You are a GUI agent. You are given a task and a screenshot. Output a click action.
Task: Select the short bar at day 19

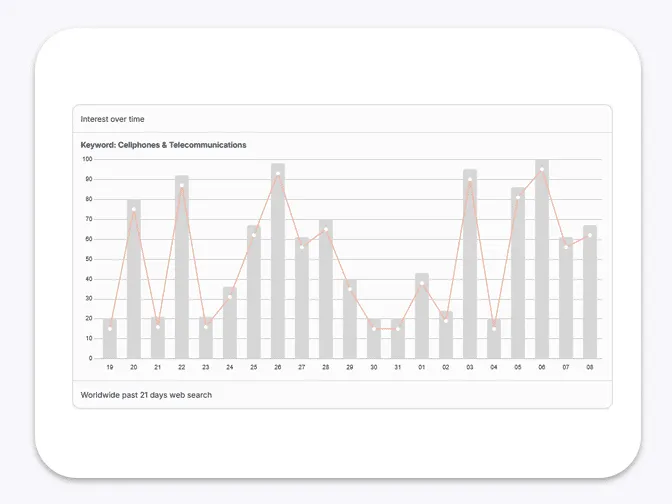click(x=110, y=340)
